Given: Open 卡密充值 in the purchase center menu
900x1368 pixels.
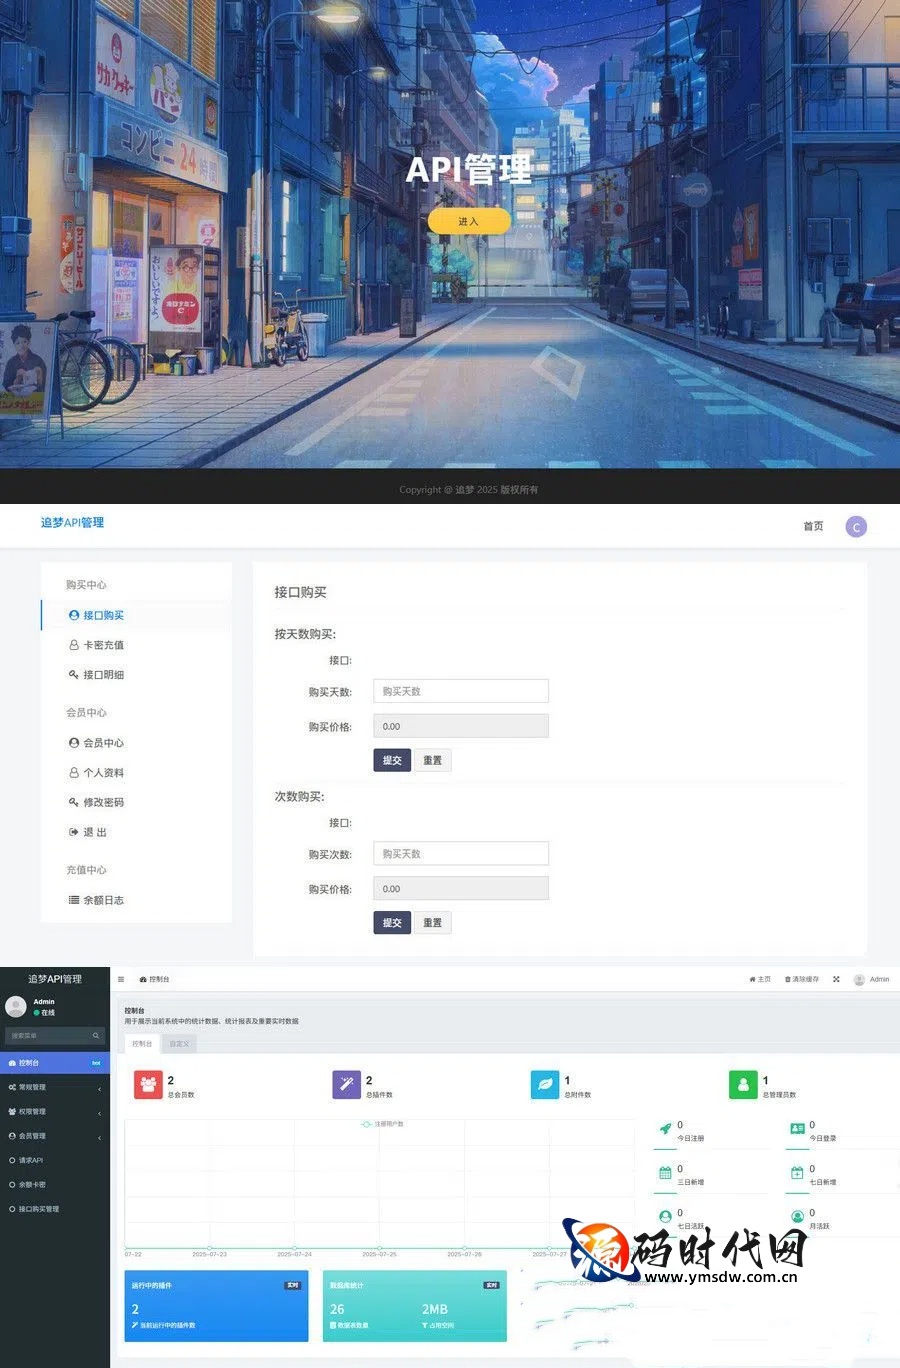Looking at the screenshot, I should point(103,645).
